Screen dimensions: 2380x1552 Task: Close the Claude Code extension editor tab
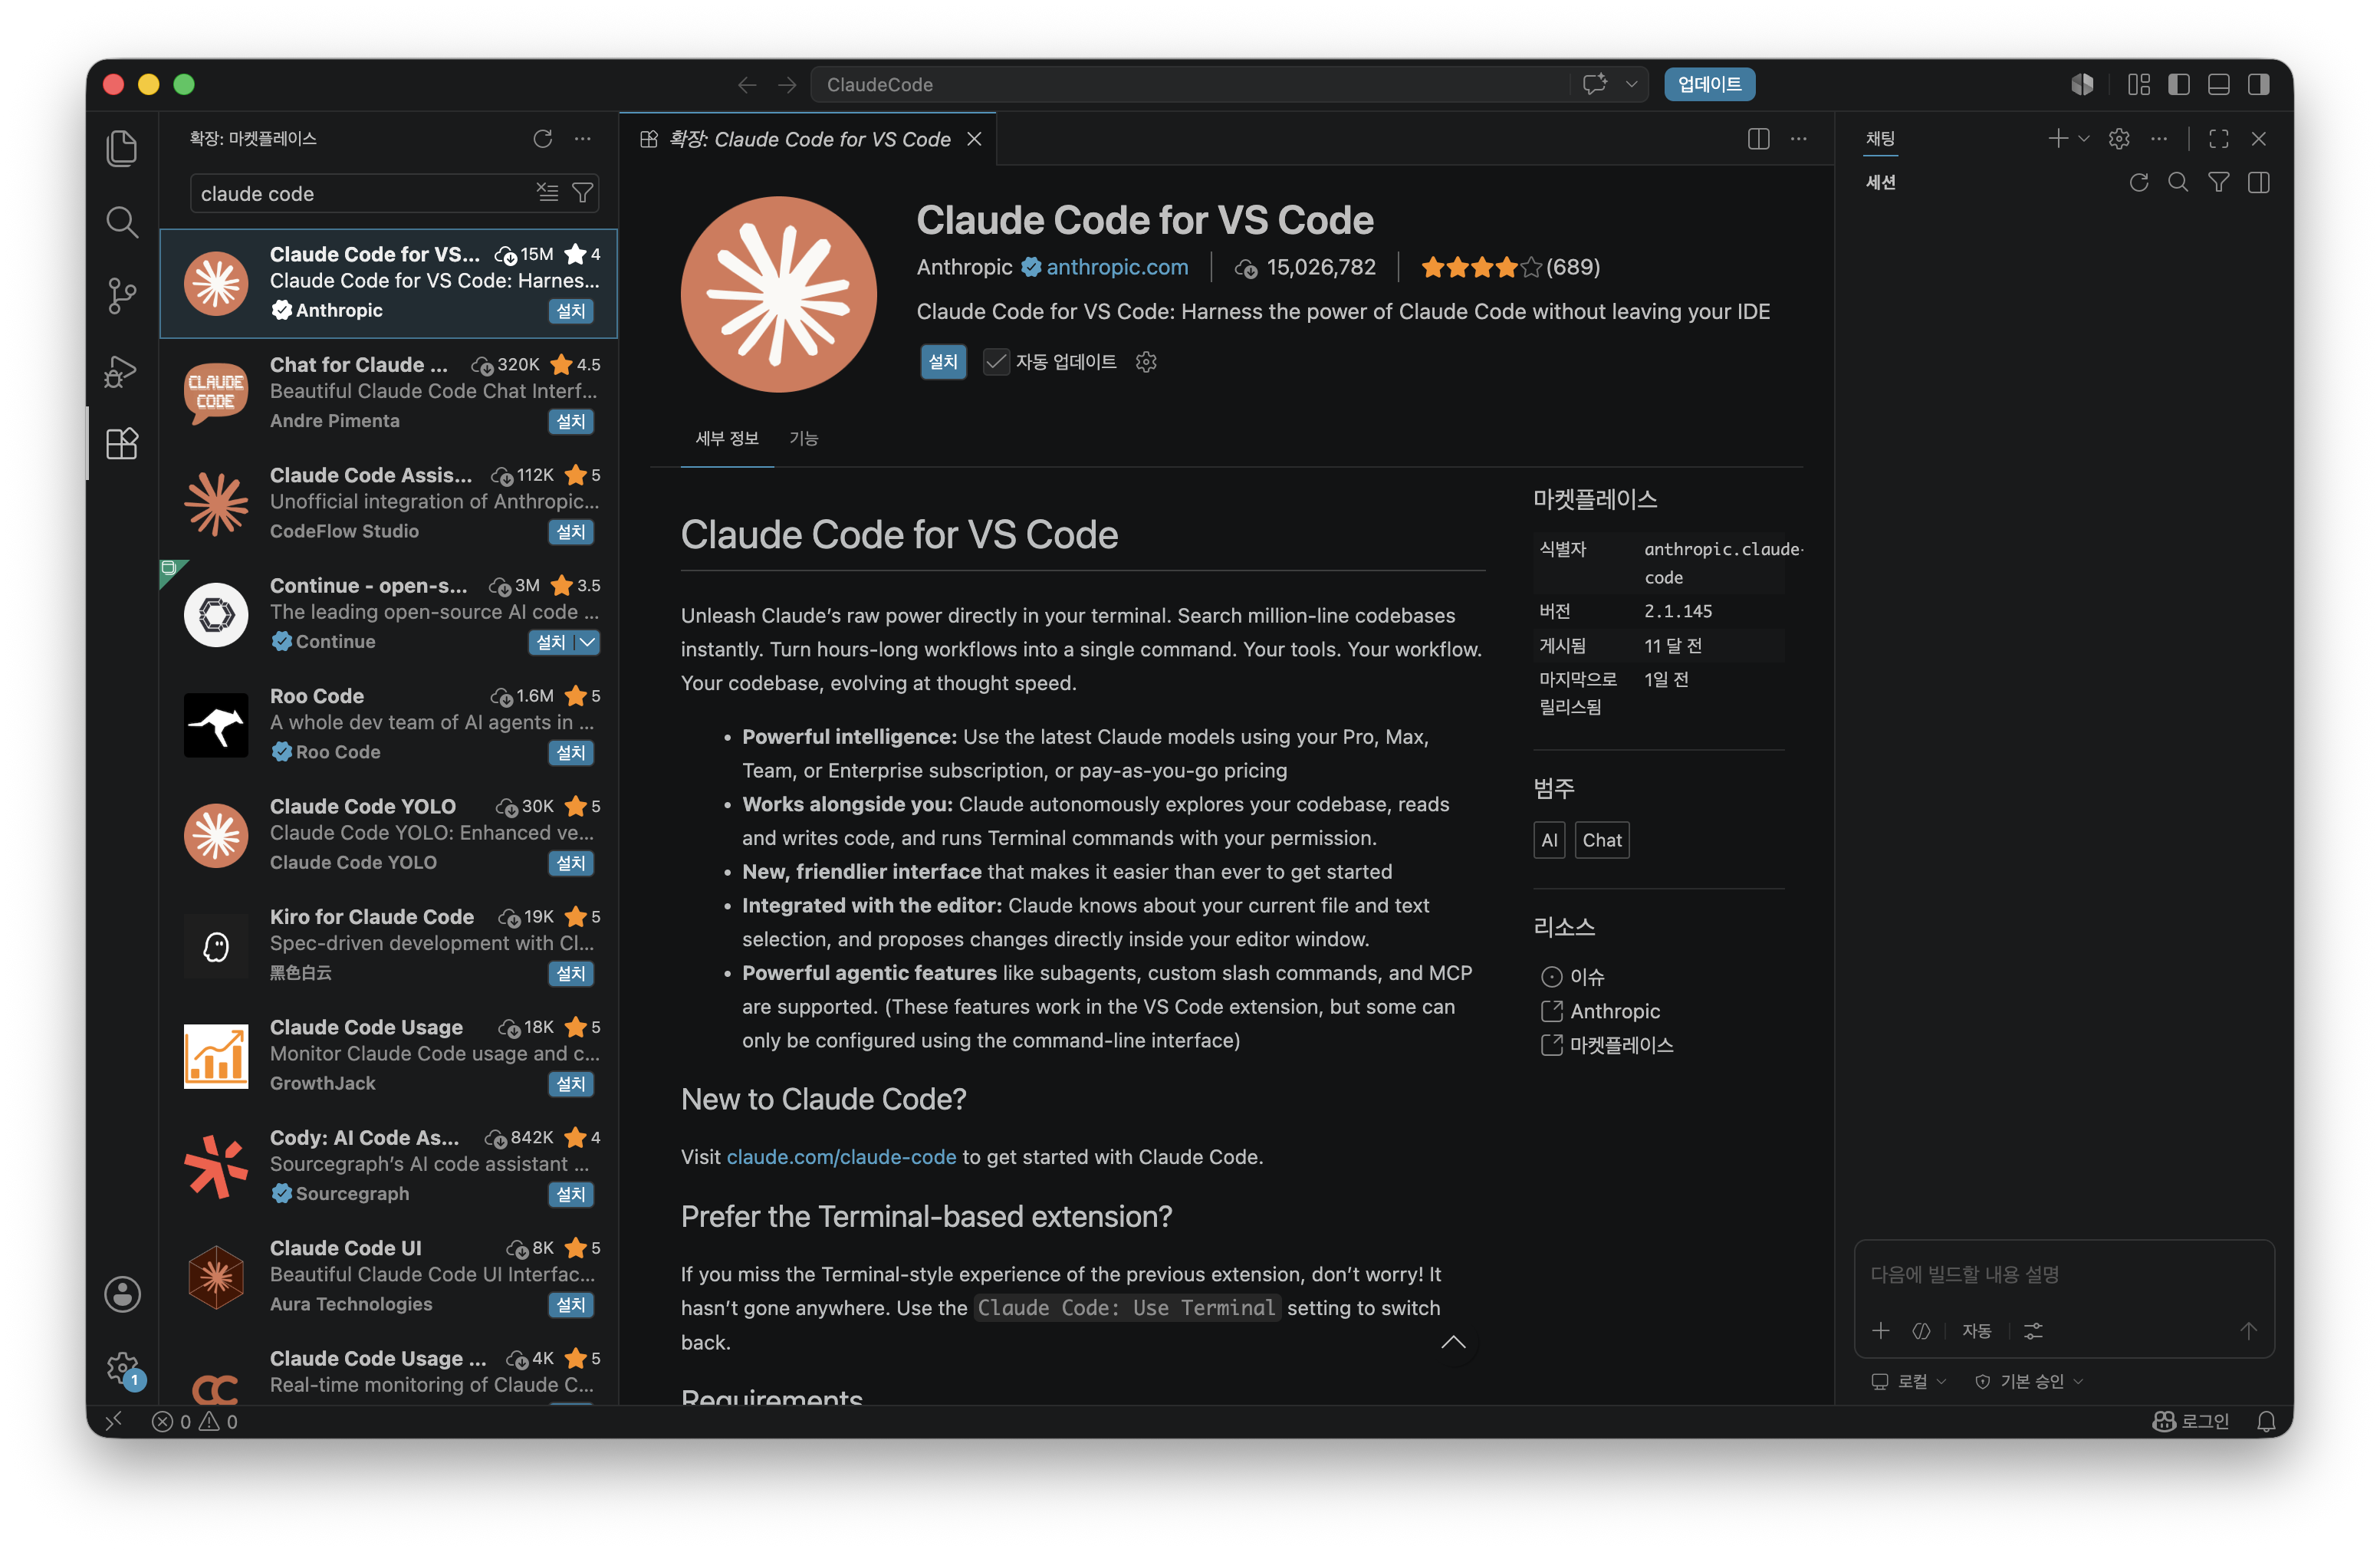pos(975,139)
